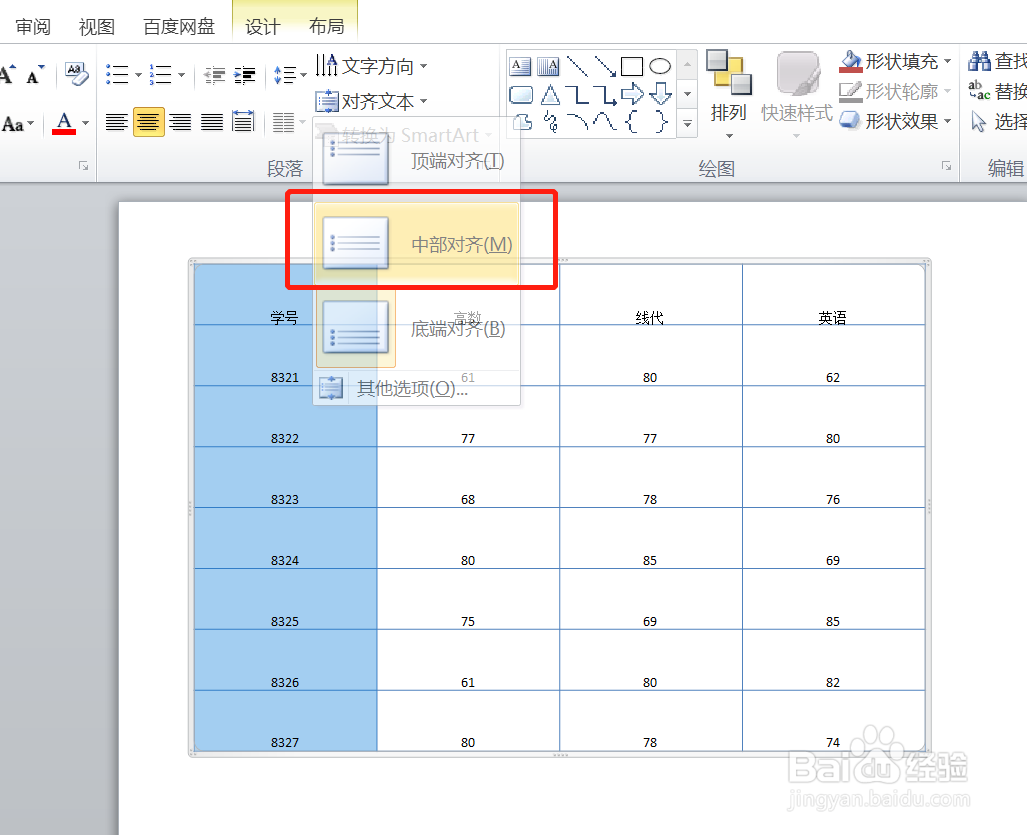Select the text box shape
The width and height of the screenshot is (1027, 835).
click(520, 65)
